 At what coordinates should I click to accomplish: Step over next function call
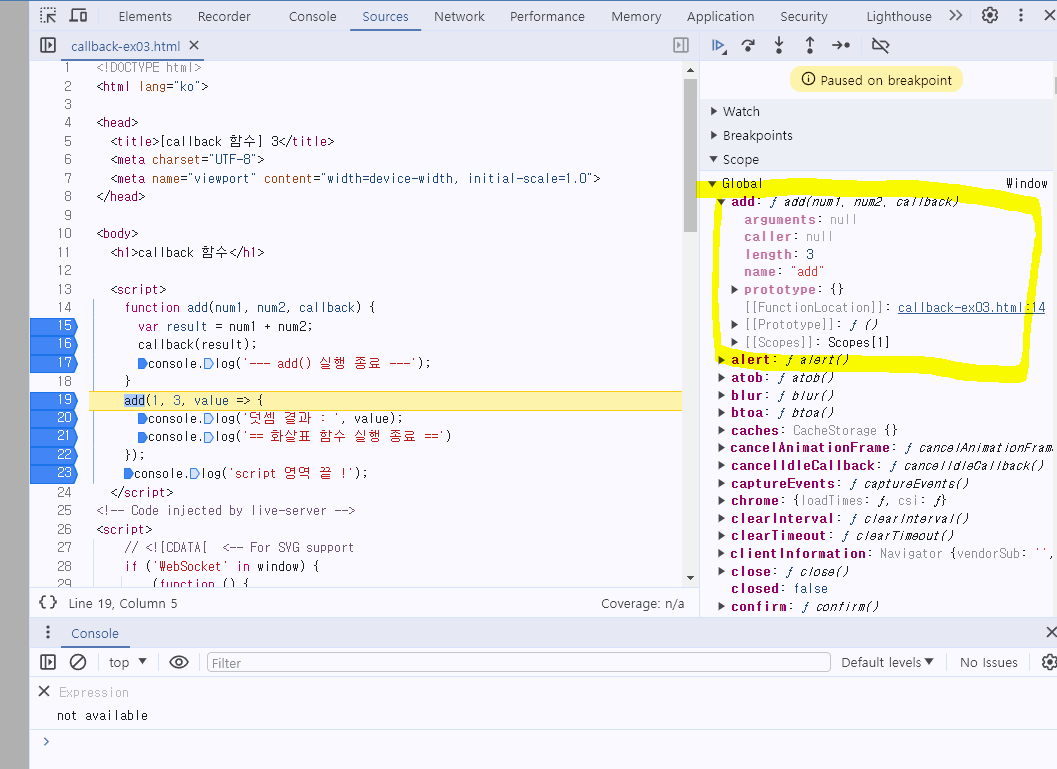(748, 45)
